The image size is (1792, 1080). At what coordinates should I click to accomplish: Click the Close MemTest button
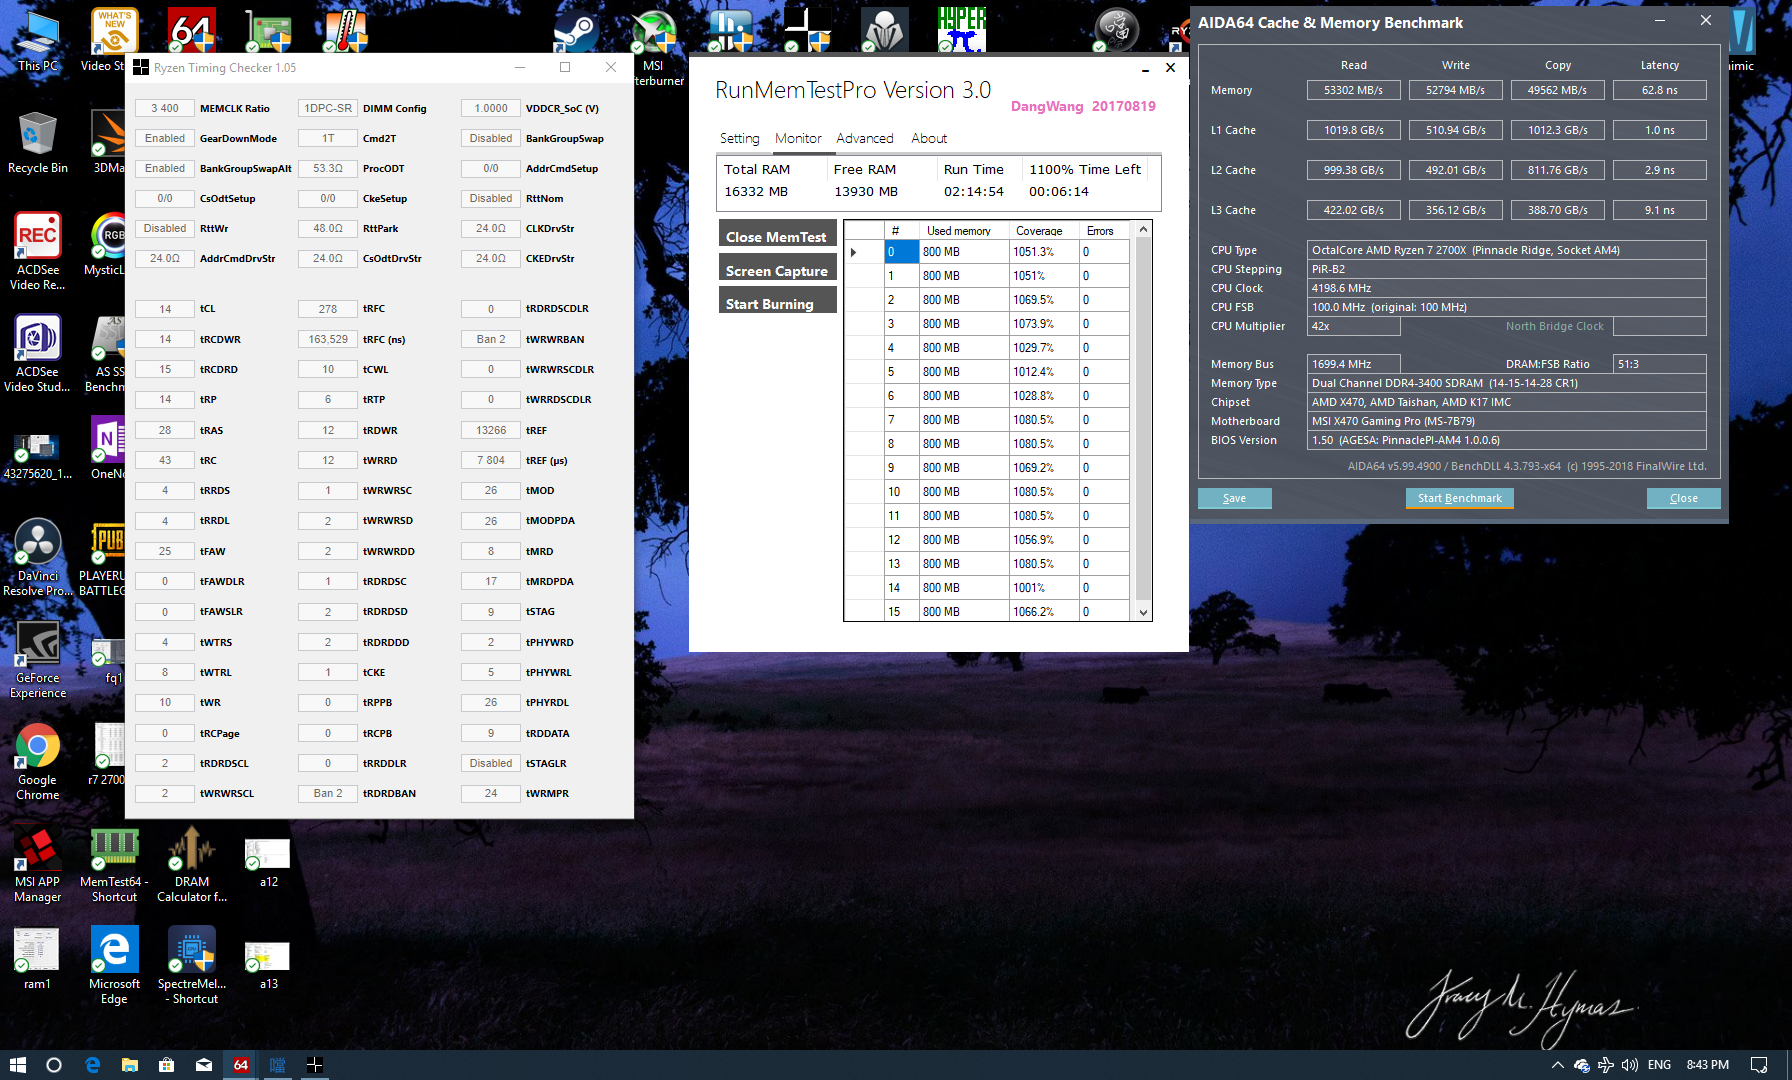[x=777, y=236]
